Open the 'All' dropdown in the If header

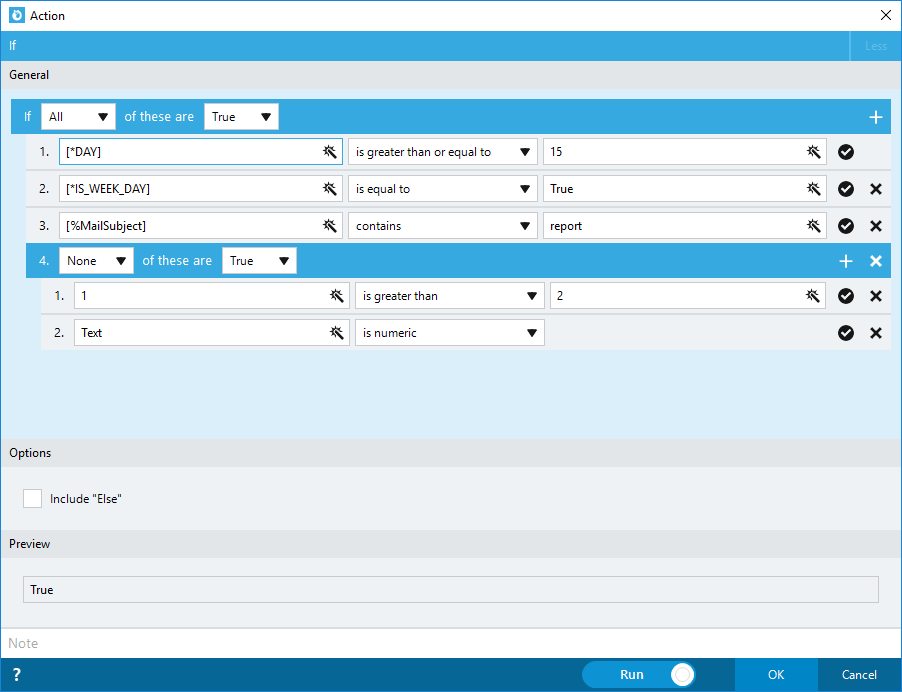click(x=78, y=116)
